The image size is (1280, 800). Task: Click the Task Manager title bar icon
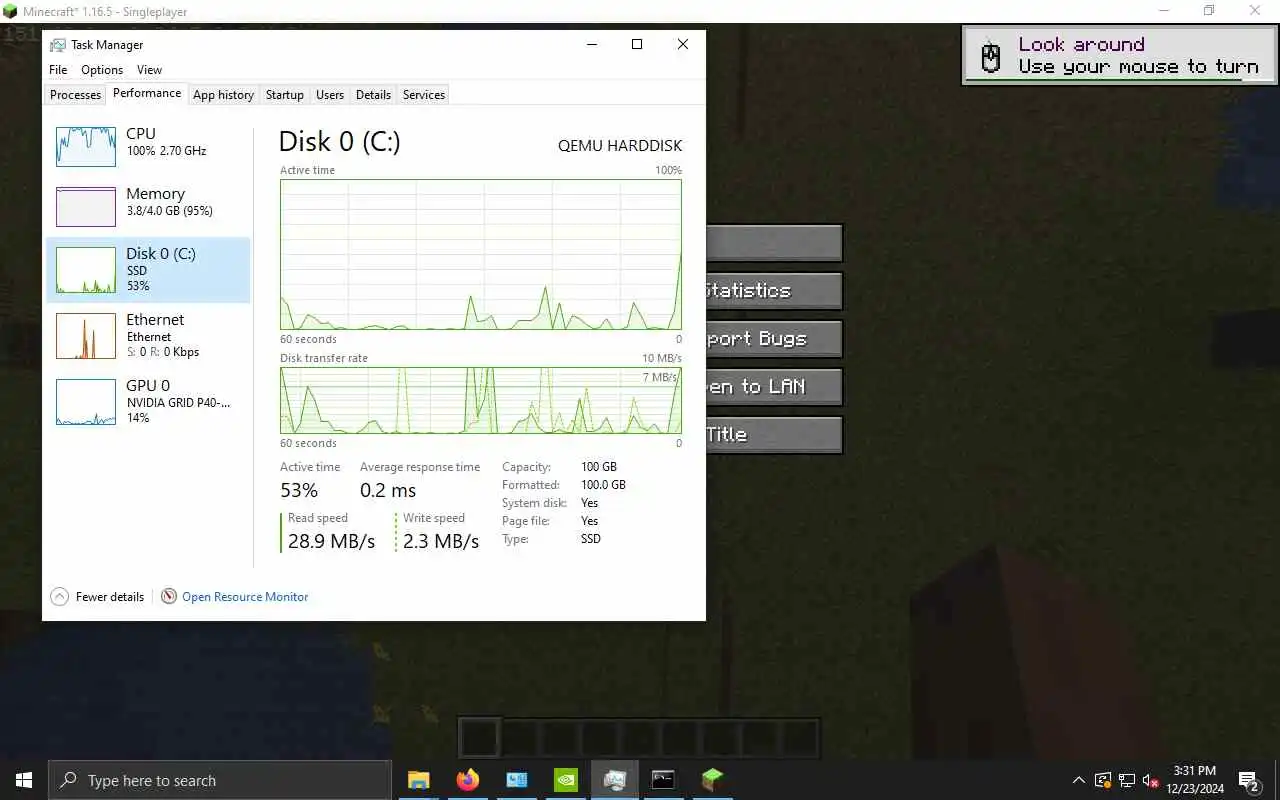pyautogui.click(x=58, y=45)
